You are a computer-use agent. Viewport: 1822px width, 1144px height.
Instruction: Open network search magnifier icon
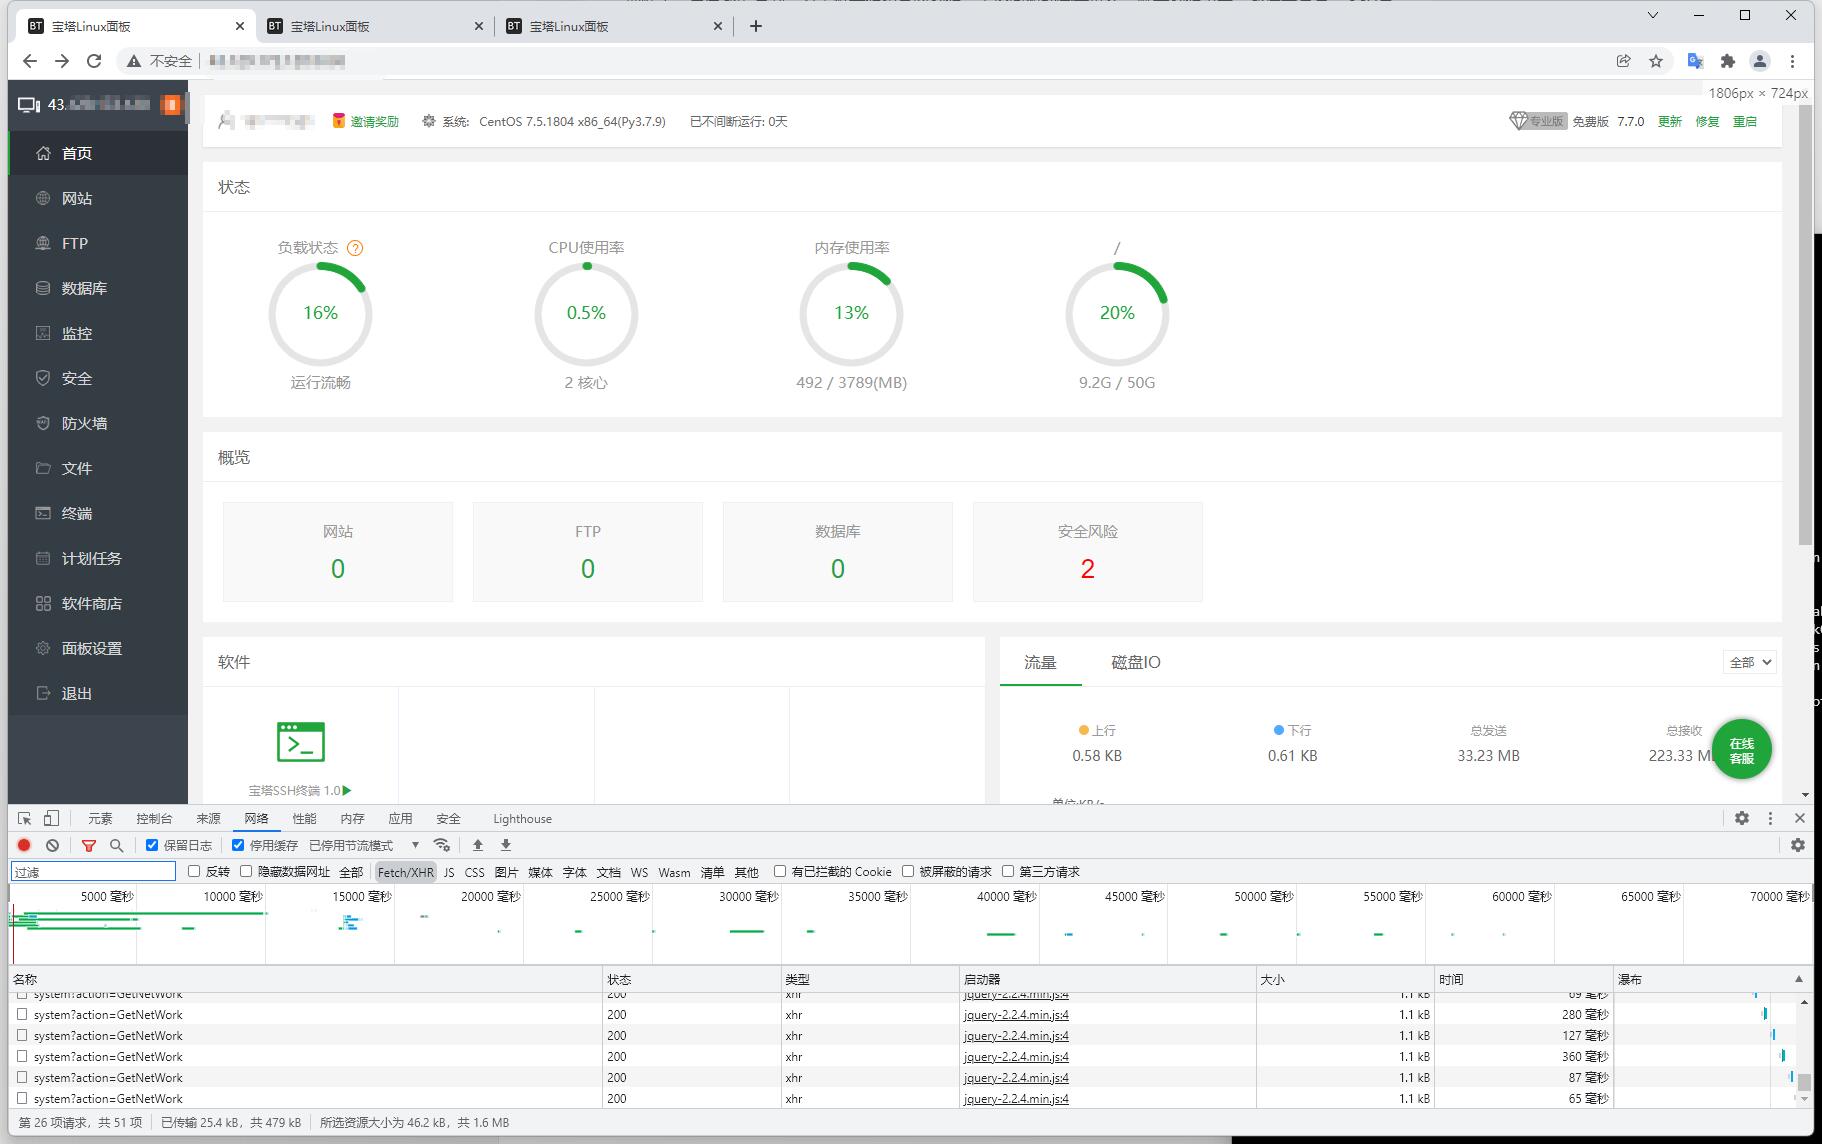tap(116, 845)
